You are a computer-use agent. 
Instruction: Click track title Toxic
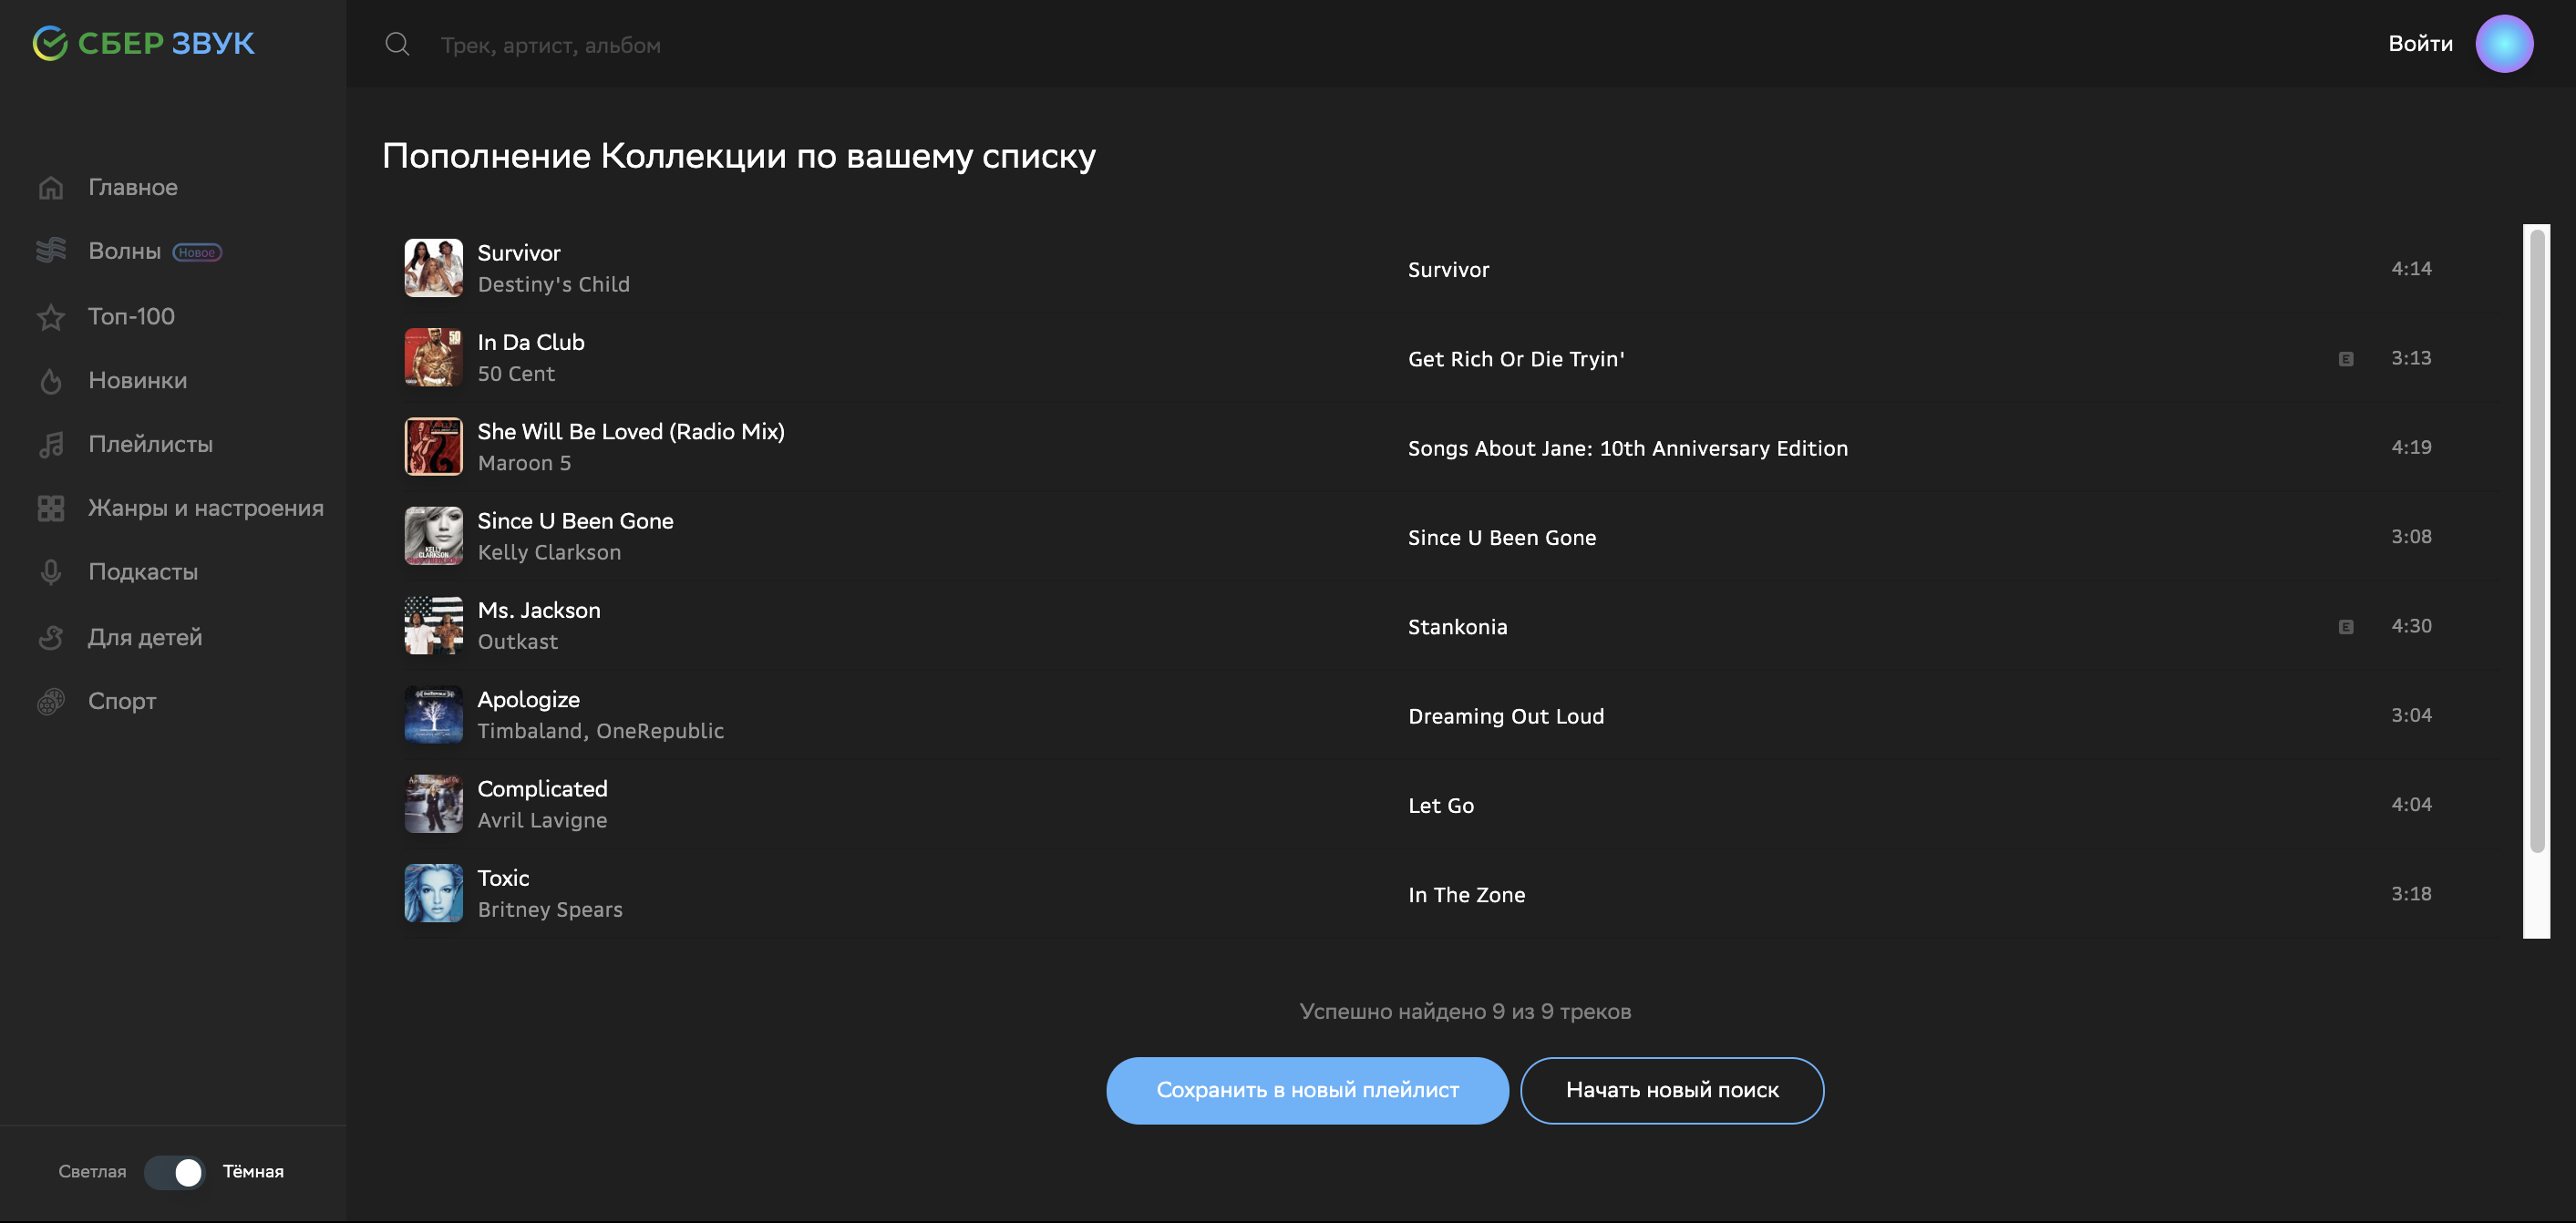pyautogui.click(x=503, y=878)
